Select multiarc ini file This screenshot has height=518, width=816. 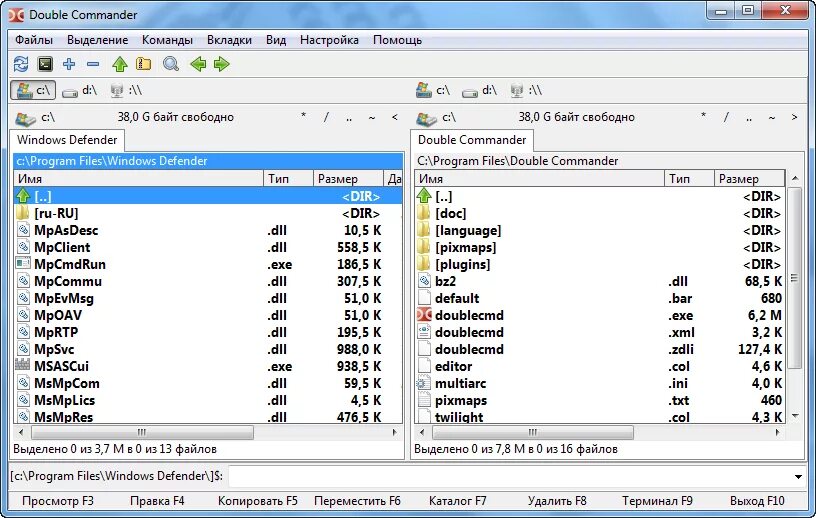point(600,384)
